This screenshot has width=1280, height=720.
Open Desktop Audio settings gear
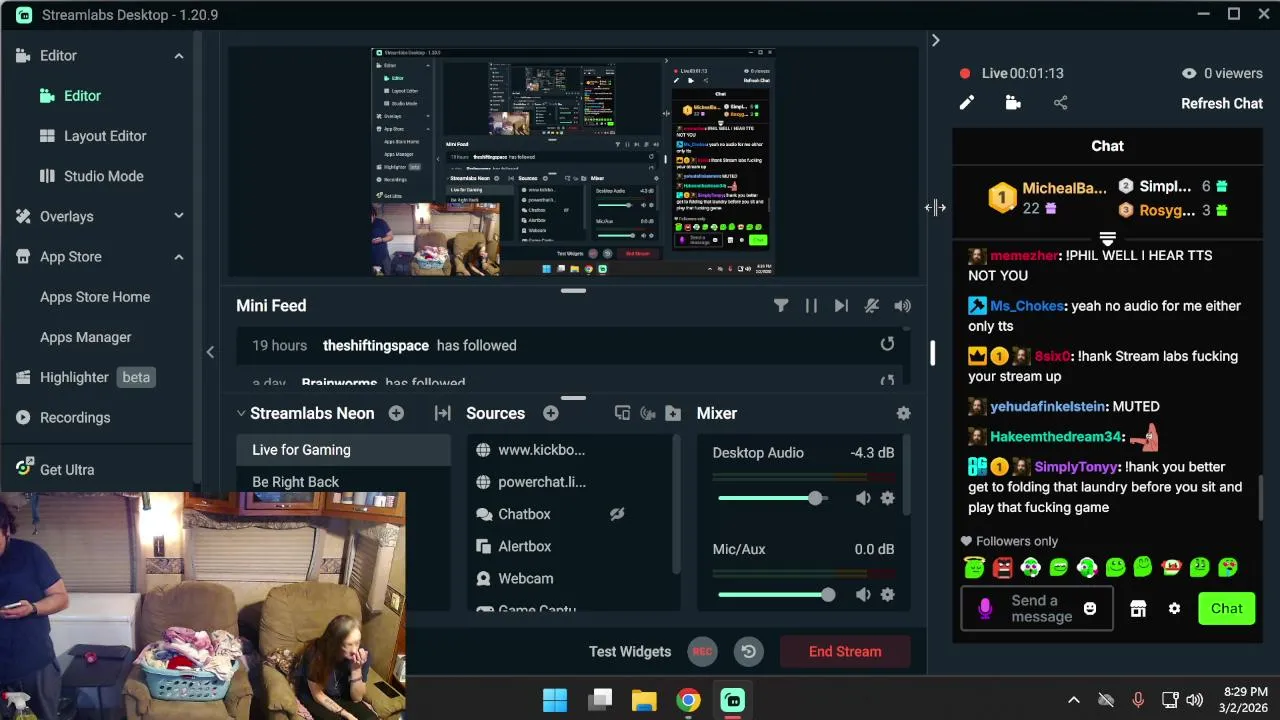pyautogui.click(x=887, y=498)
